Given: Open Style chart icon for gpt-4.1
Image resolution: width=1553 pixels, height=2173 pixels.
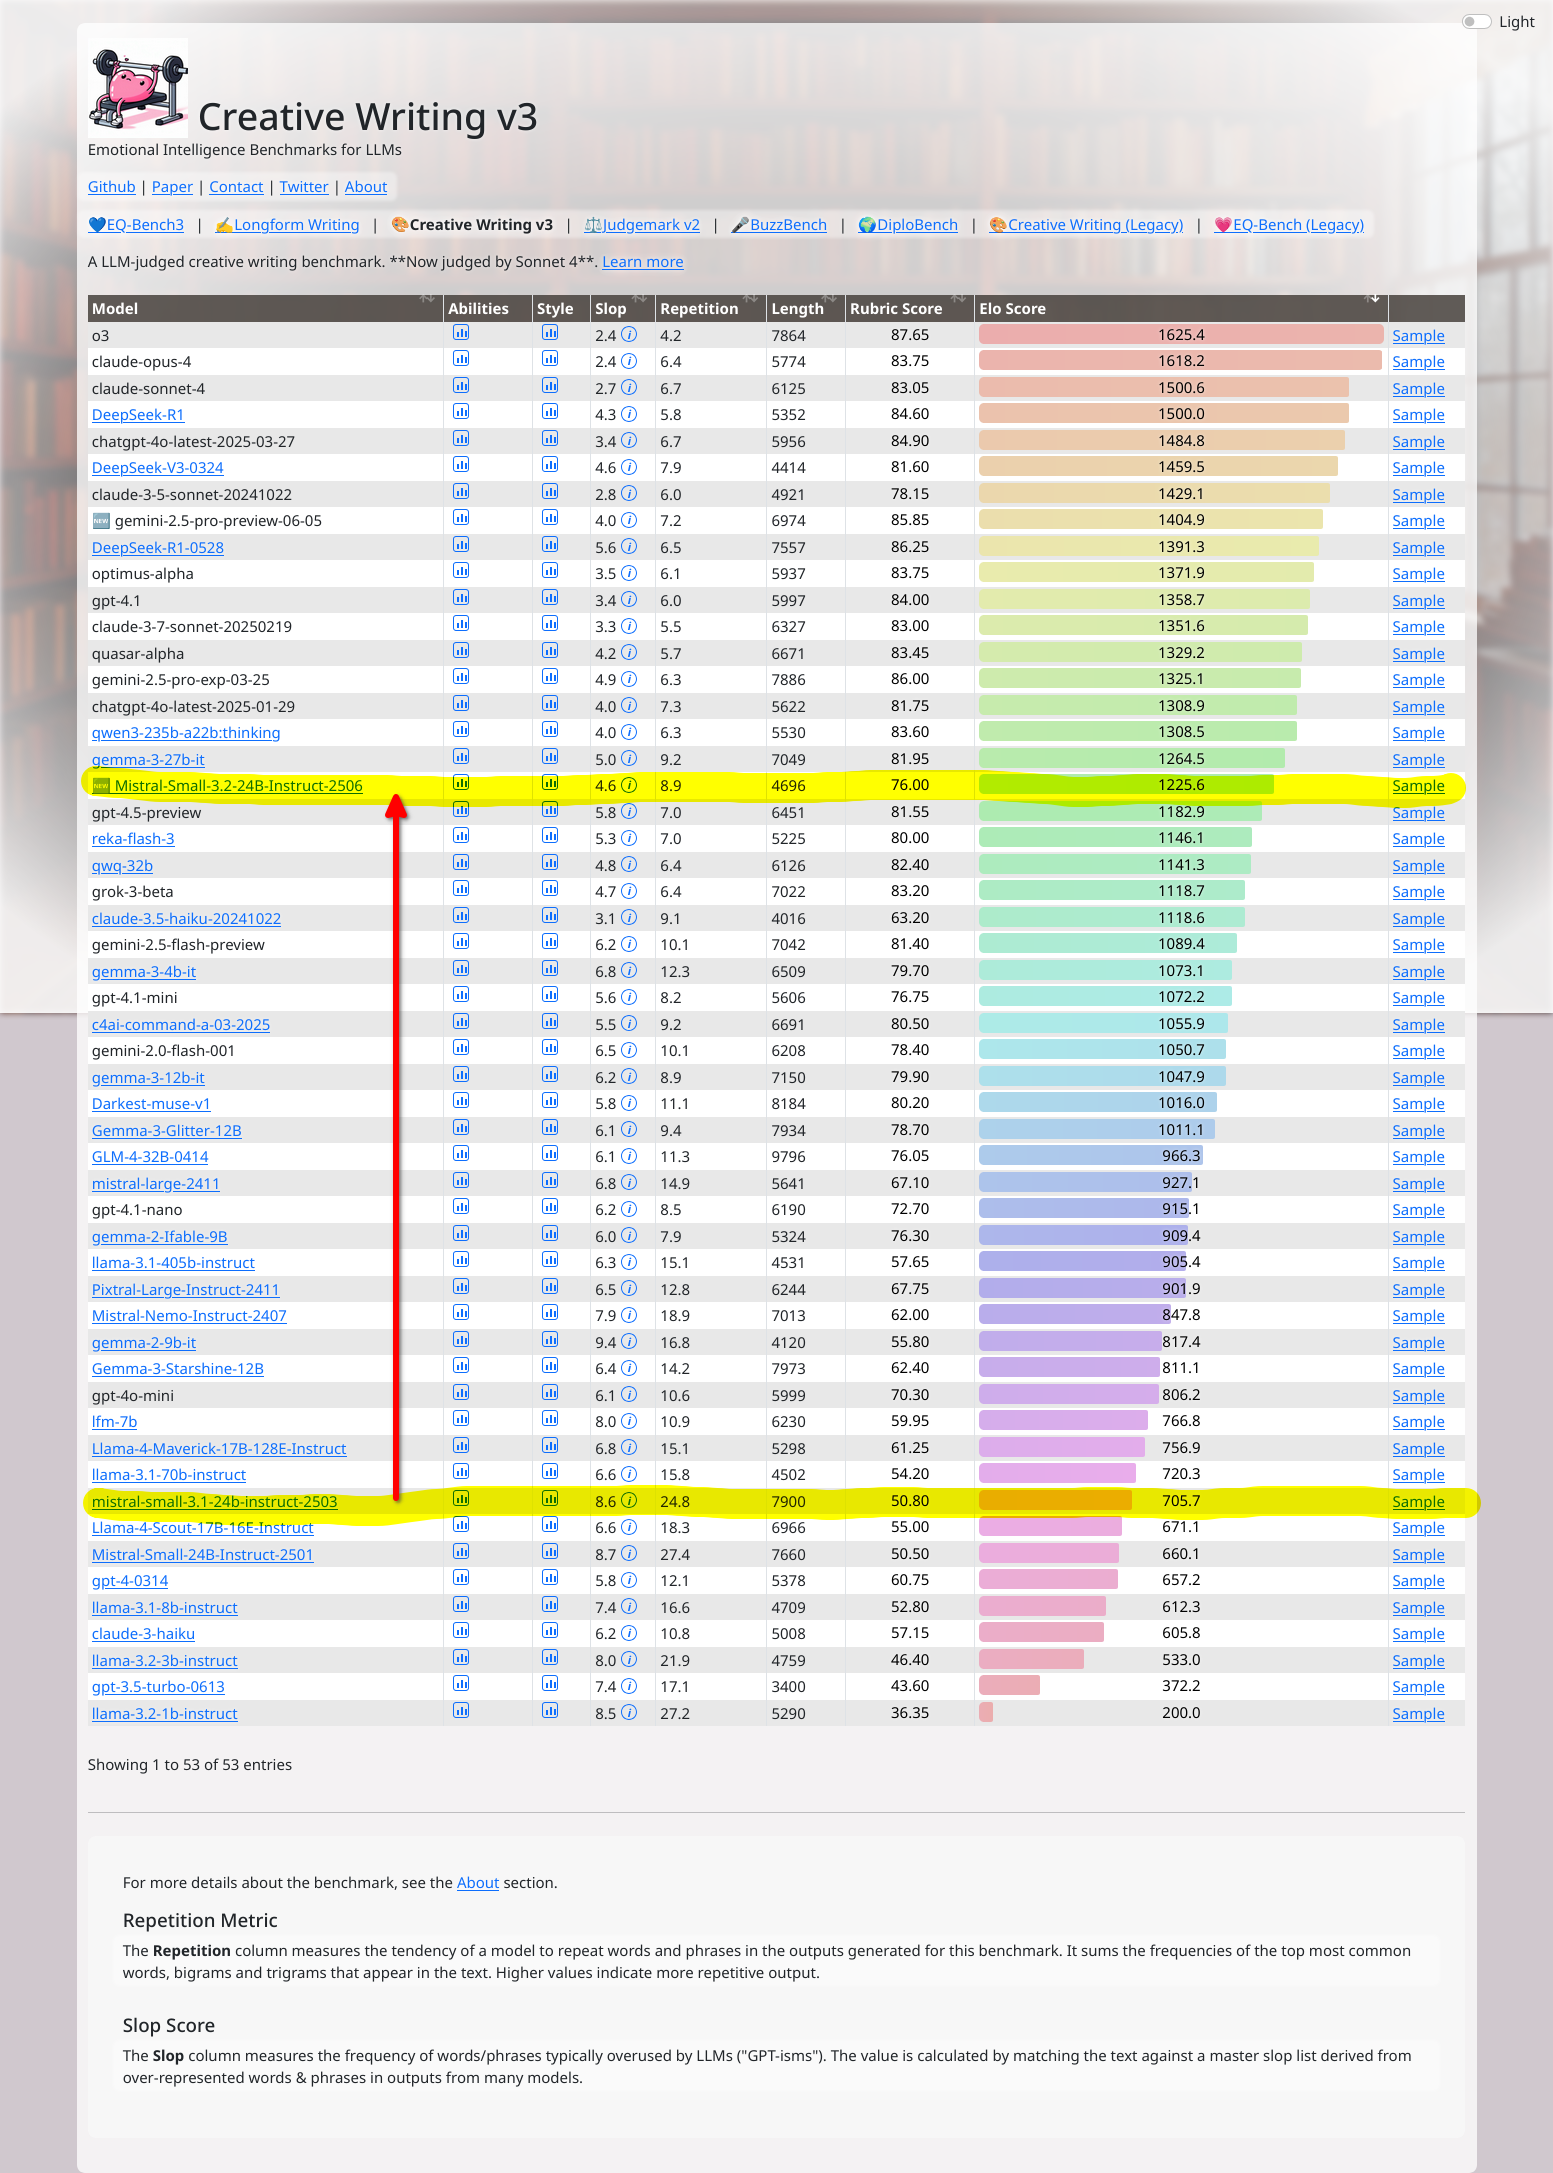Looking at the screenshot, I should 550,598.
